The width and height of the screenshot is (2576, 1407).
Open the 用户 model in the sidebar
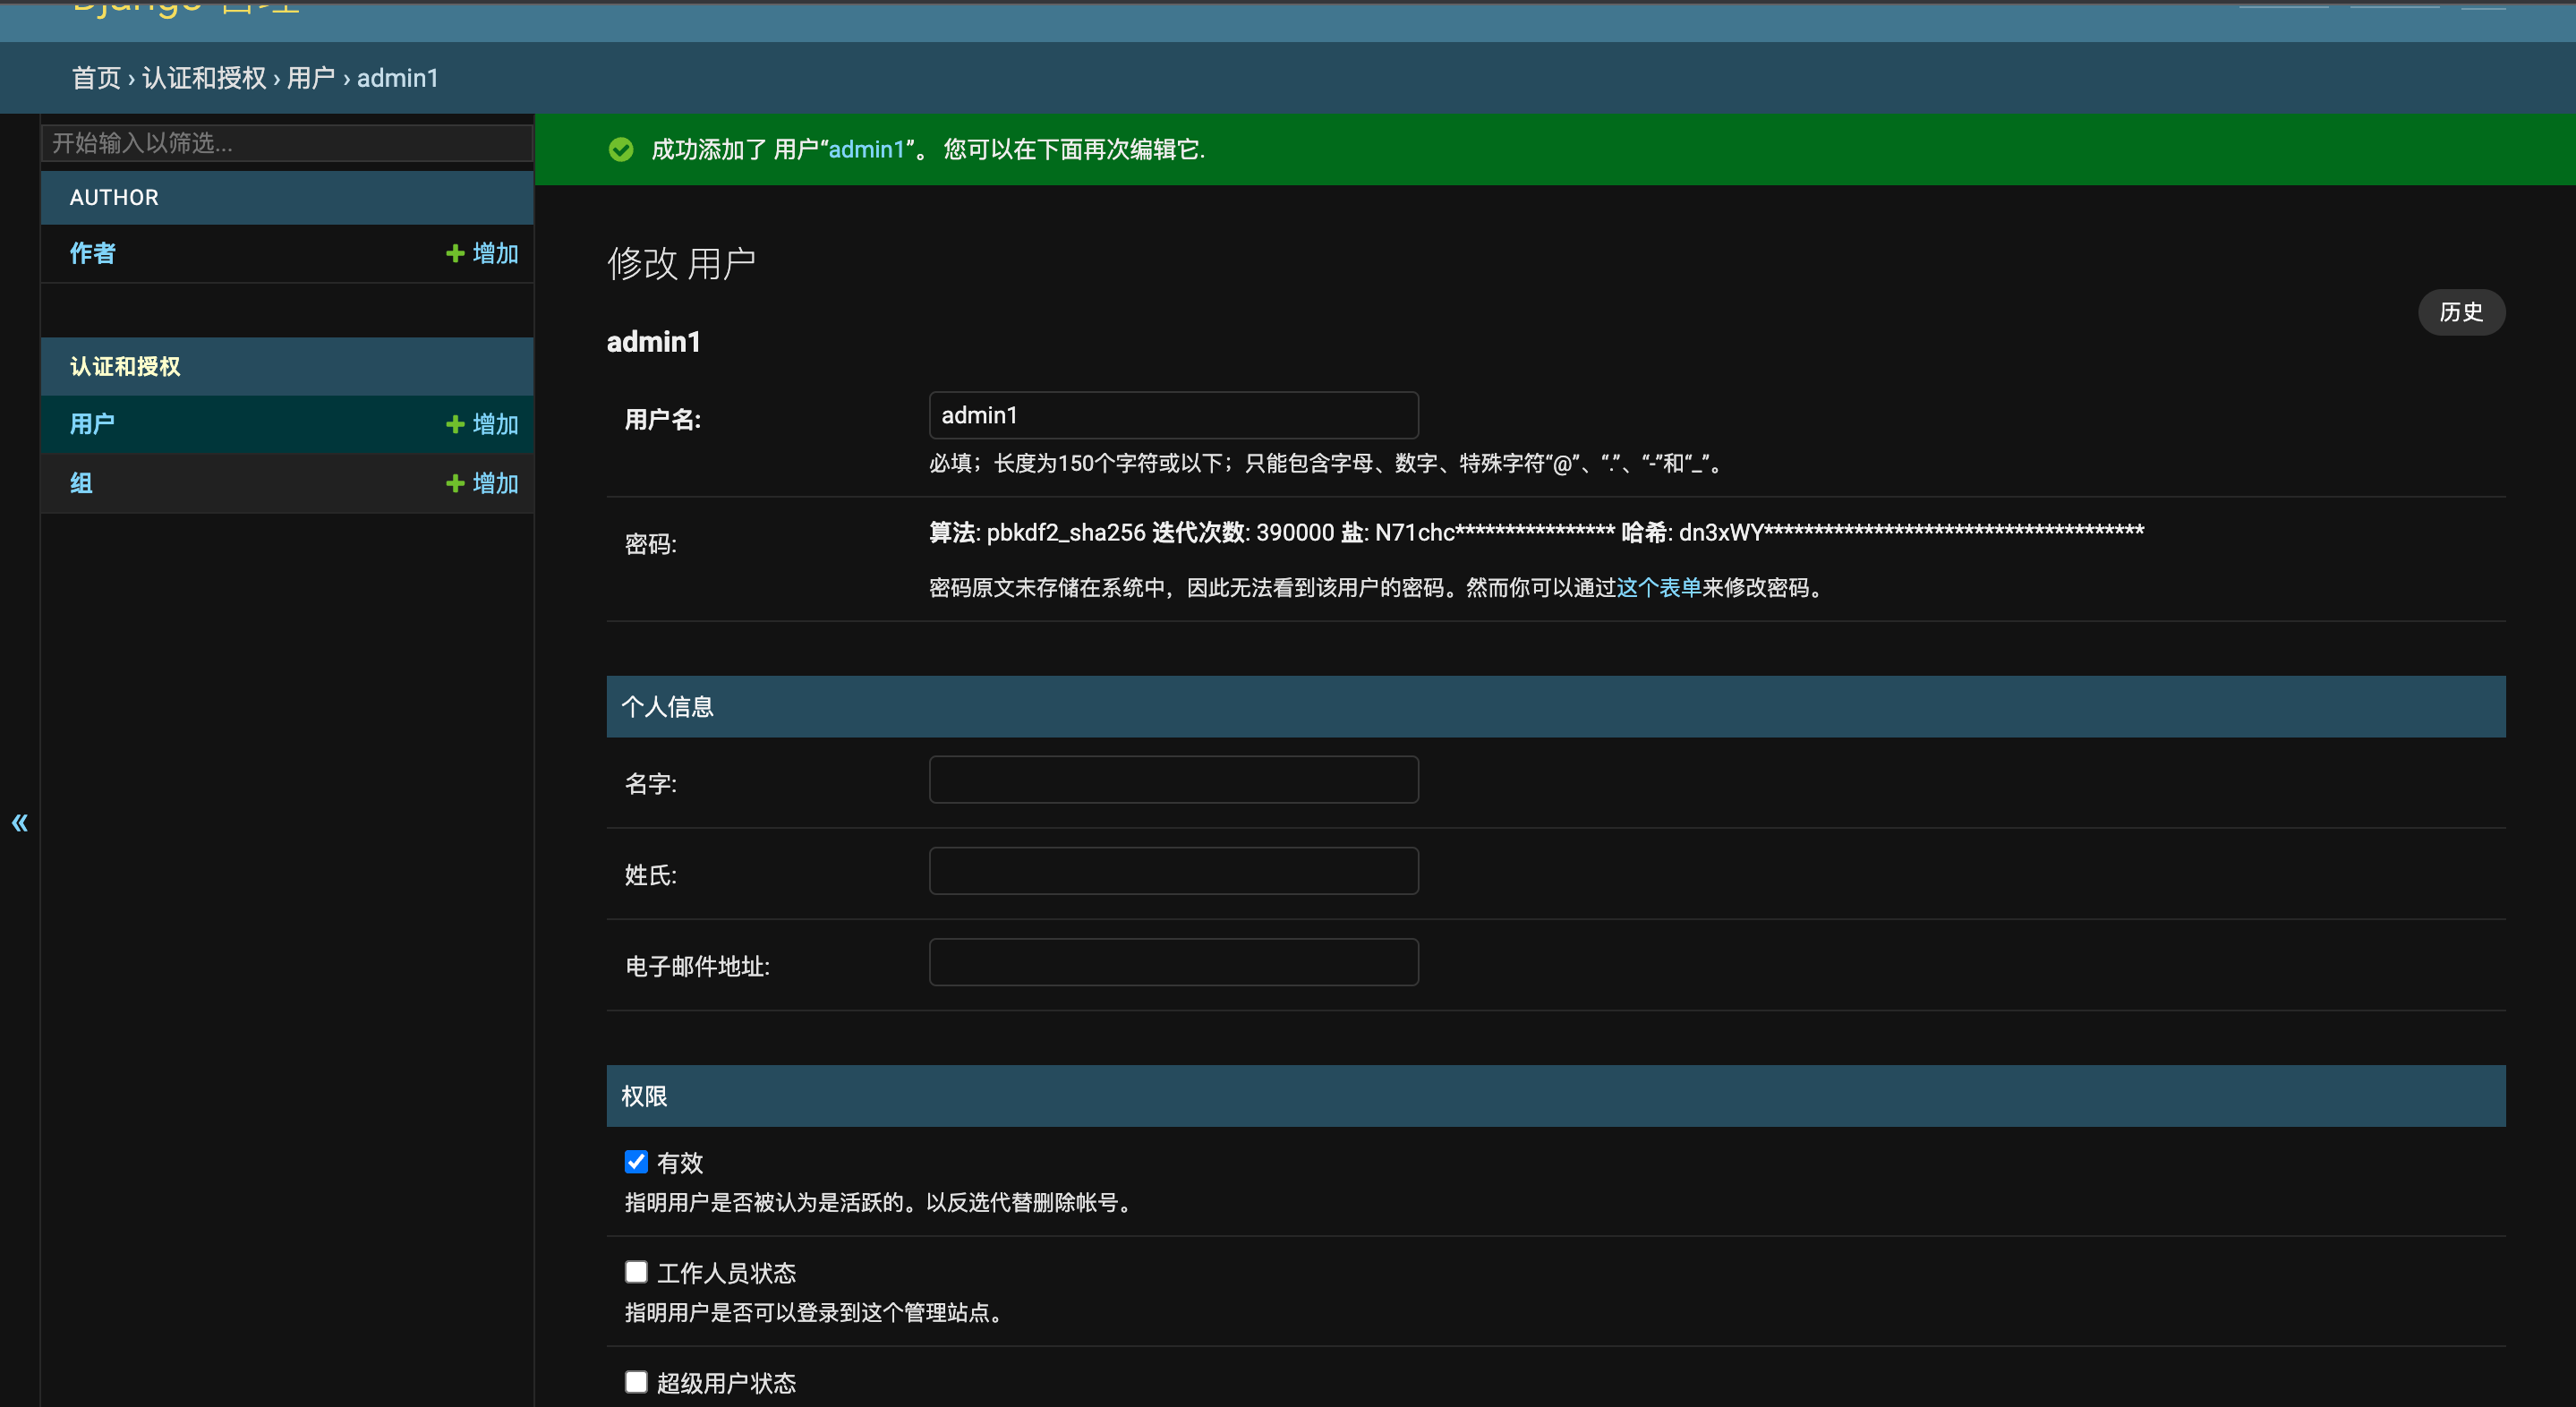pyautogui.click(x=93, y=424)
